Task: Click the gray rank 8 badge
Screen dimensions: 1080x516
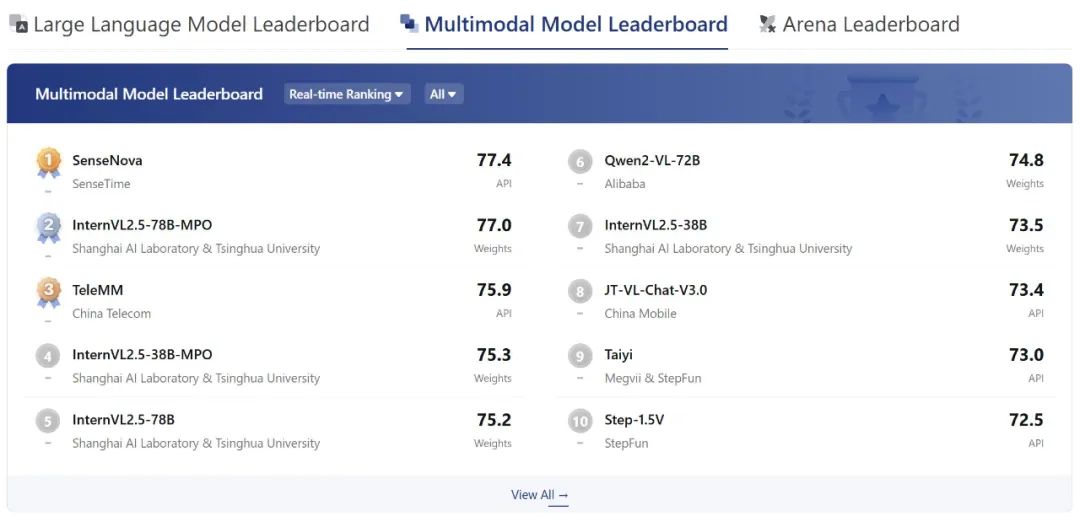Action: [x=580, y=291]
